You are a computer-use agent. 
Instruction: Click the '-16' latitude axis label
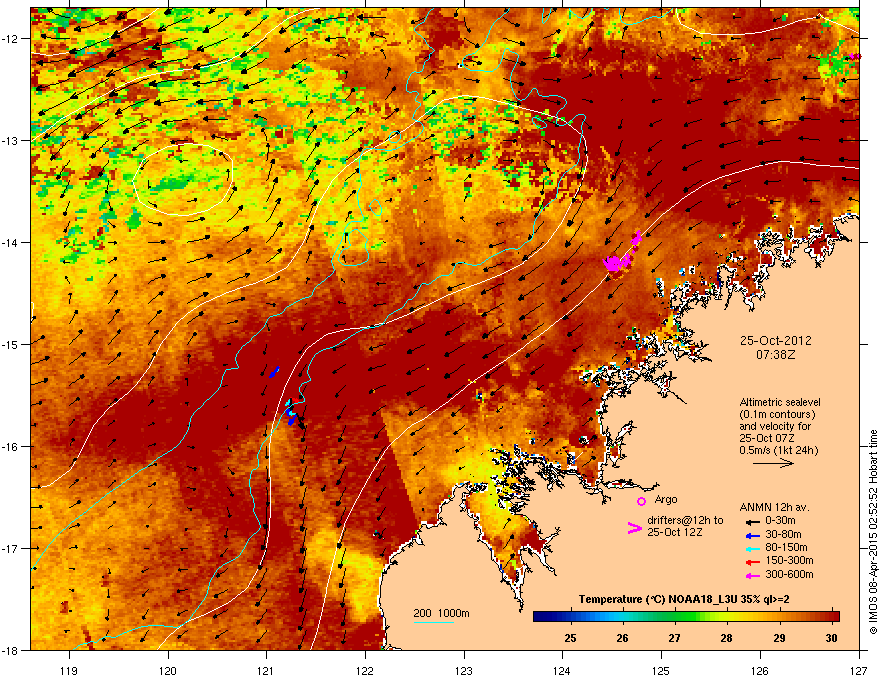coord(10,447)
